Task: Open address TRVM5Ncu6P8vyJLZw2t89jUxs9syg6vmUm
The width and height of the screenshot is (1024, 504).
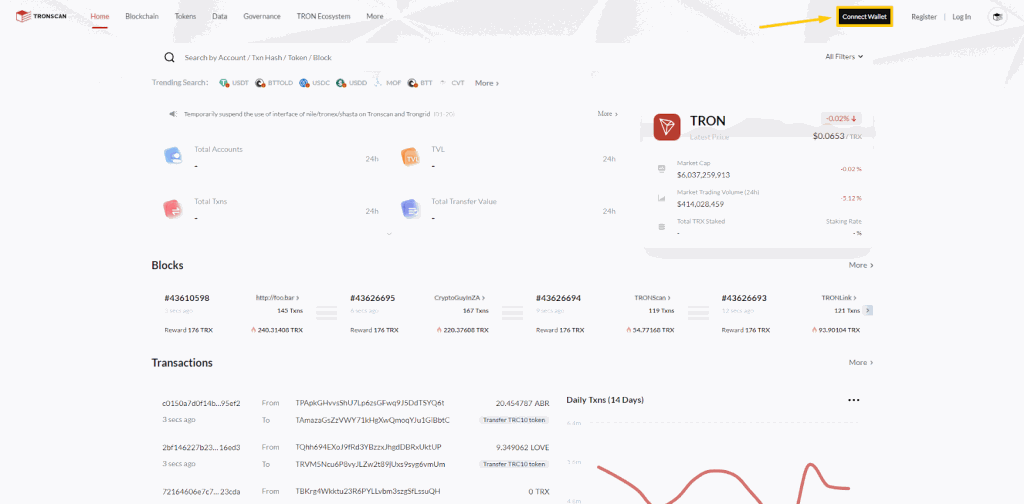Action: (x=370, y=464)
